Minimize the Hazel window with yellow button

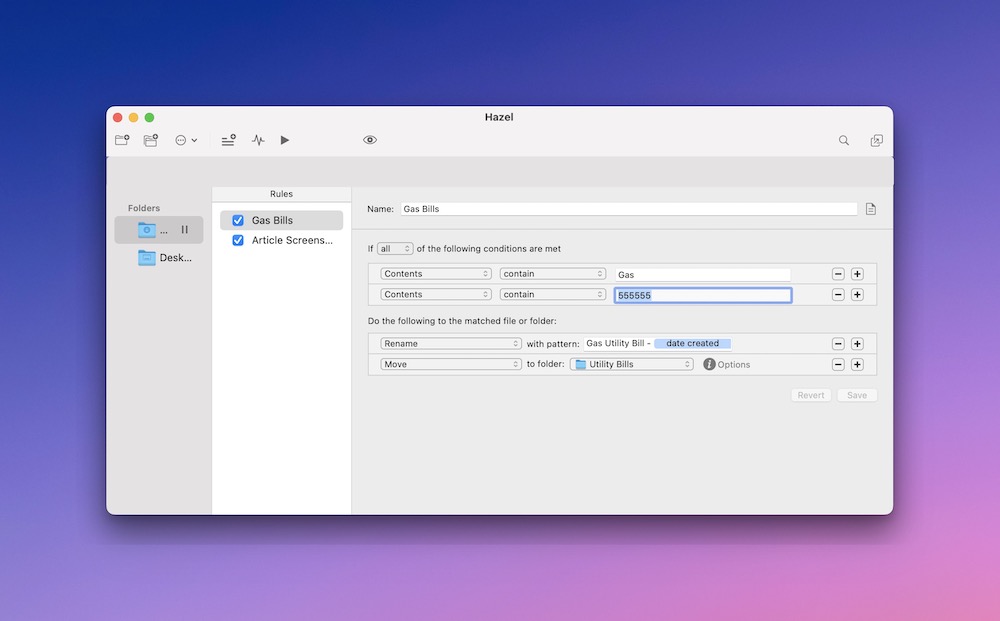pos(133,117)
